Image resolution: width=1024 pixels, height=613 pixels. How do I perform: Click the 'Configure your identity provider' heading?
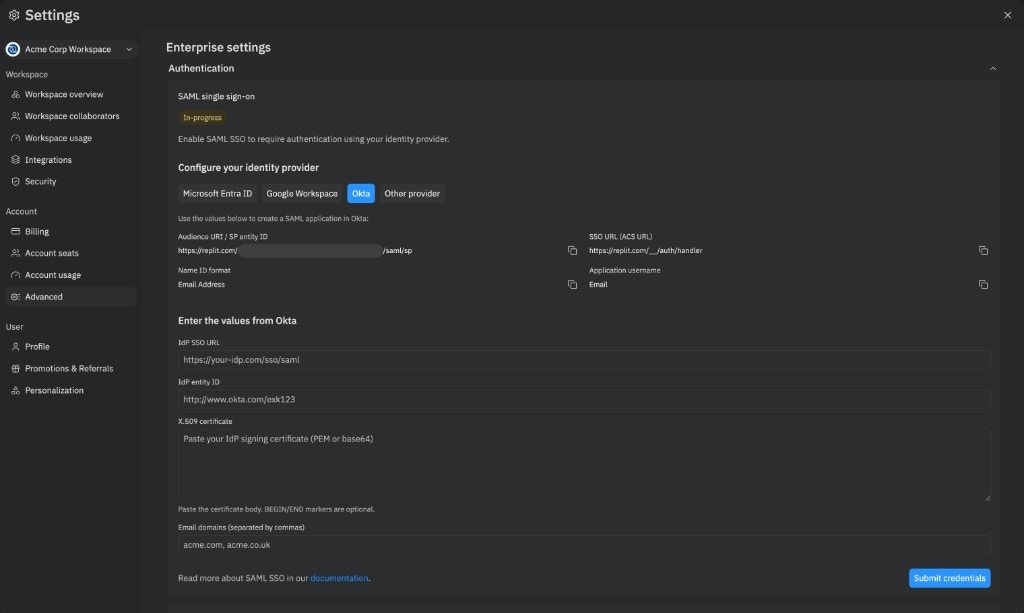click(248, 168)
